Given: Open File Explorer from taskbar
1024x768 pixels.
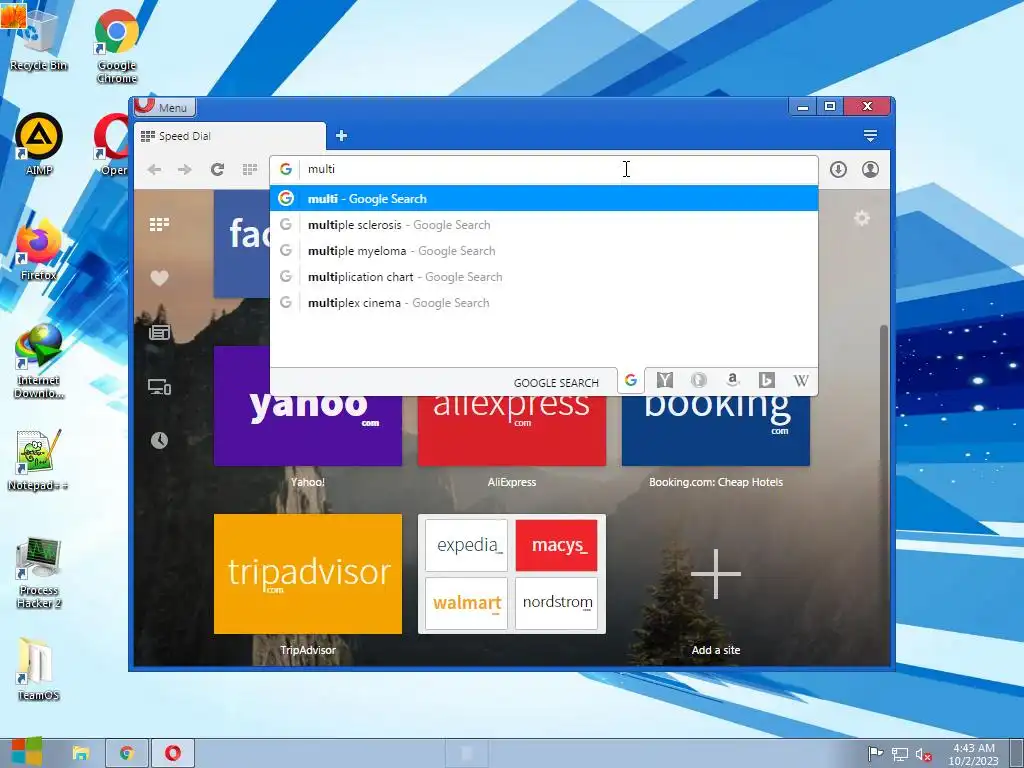Looking at the screenshot, I should coord(80,753).
